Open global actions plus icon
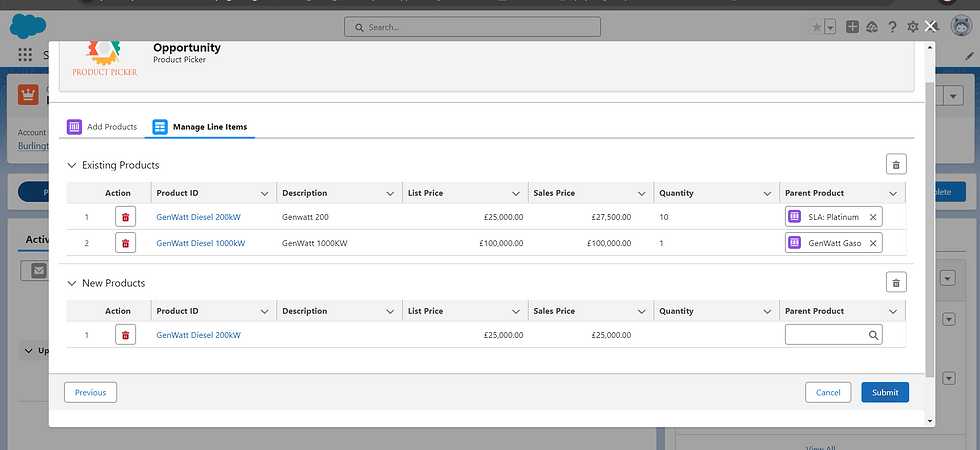 (852, 27)
